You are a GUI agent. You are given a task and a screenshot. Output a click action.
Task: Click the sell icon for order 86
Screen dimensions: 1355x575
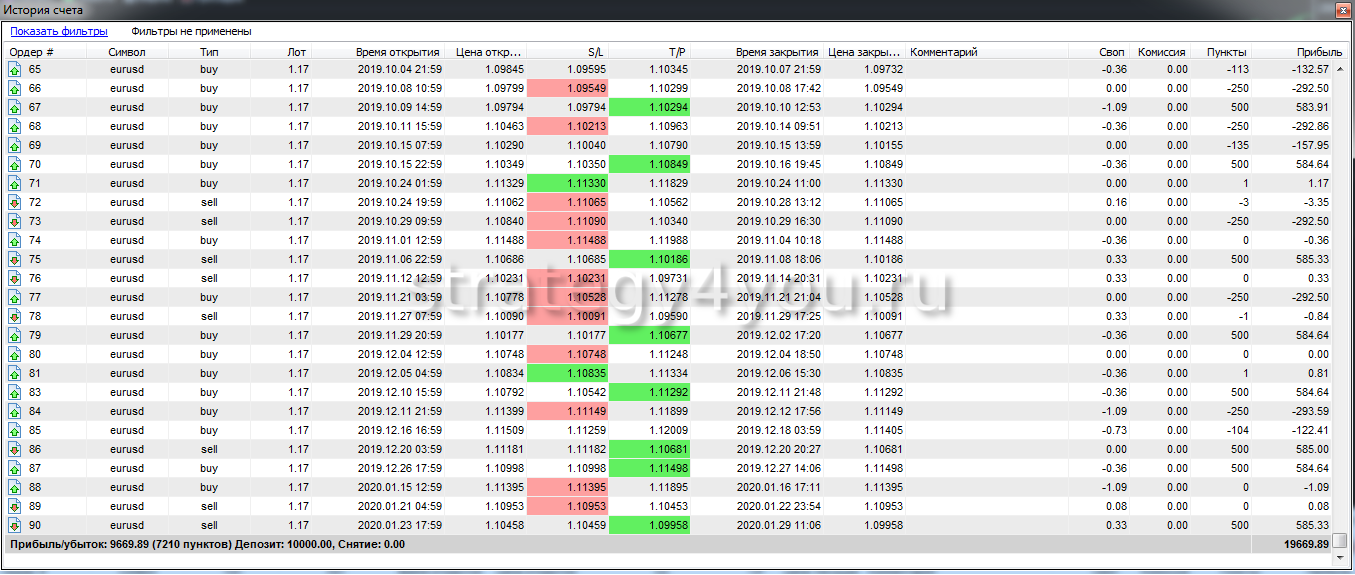click(14, 450)
